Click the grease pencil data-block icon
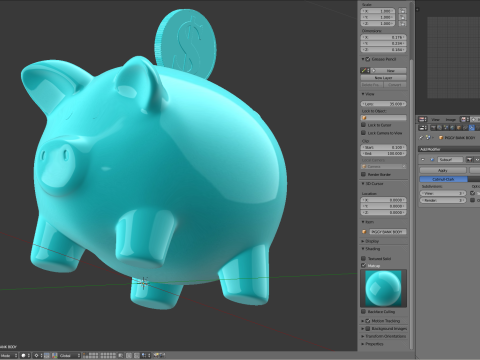 coord(365,71)
